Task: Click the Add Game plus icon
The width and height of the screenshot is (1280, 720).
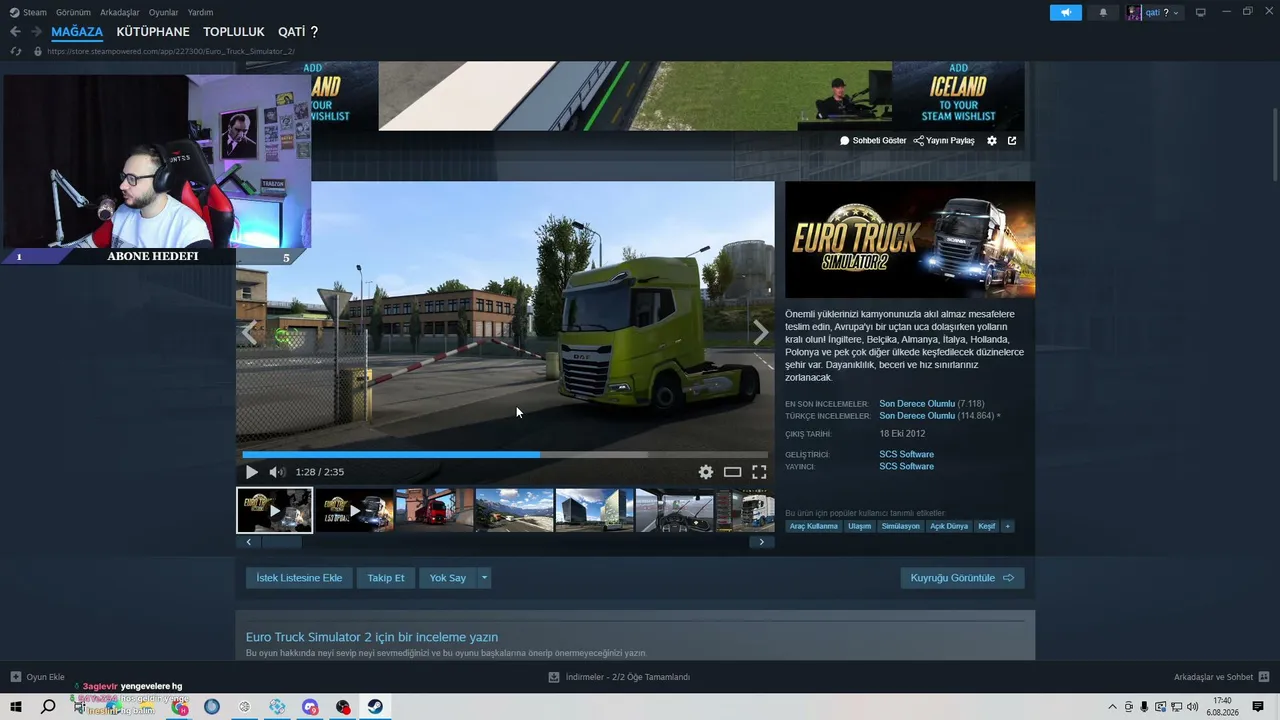Action: click(x=16, y=677)
